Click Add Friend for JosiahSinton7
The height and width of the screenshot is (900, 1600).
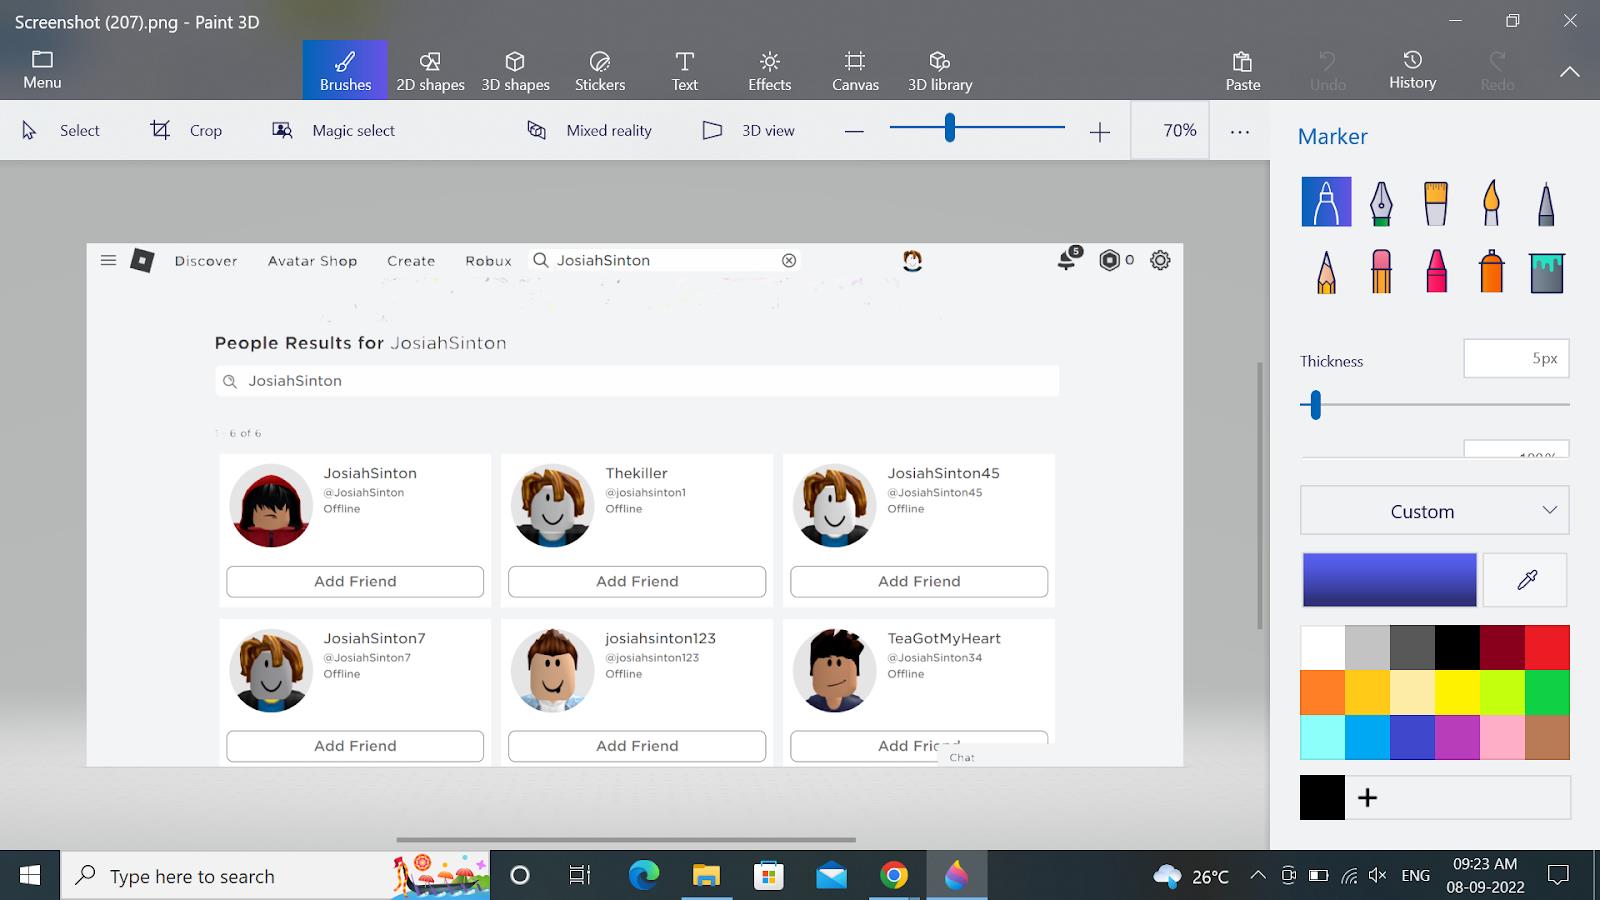point(355,746)
